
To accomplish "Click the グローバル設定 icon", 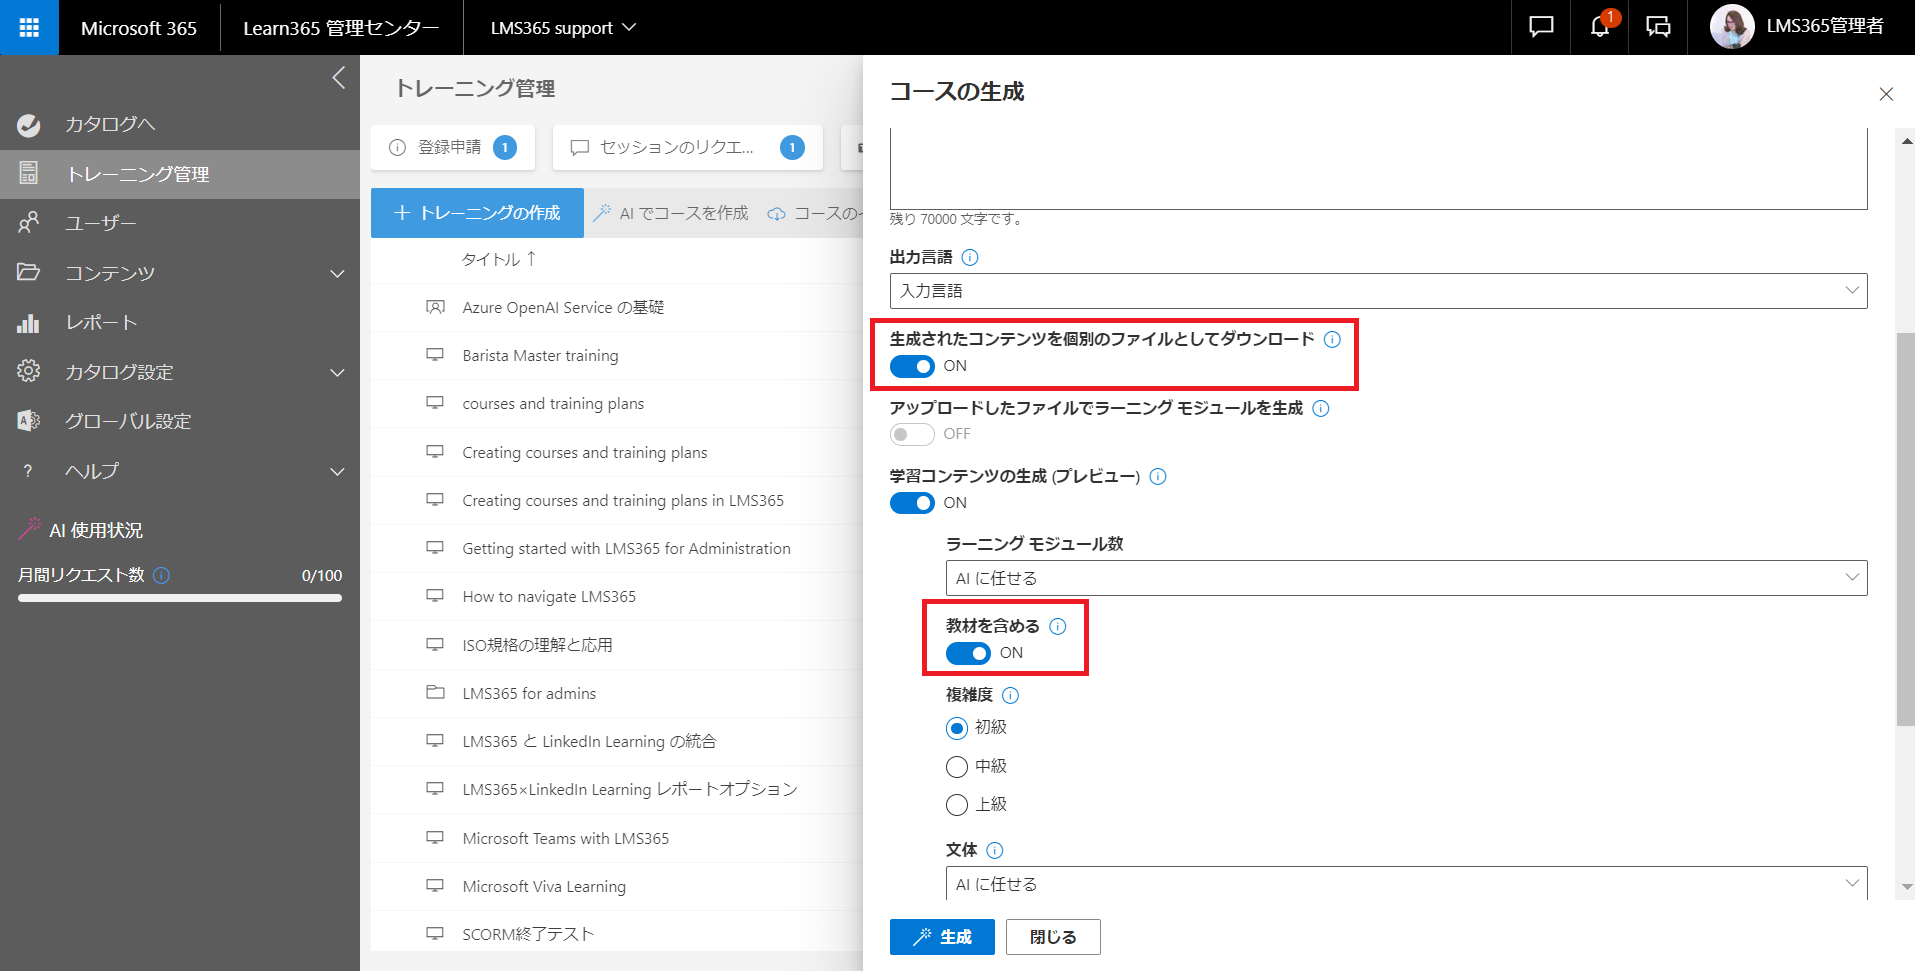I will [29, 421].
